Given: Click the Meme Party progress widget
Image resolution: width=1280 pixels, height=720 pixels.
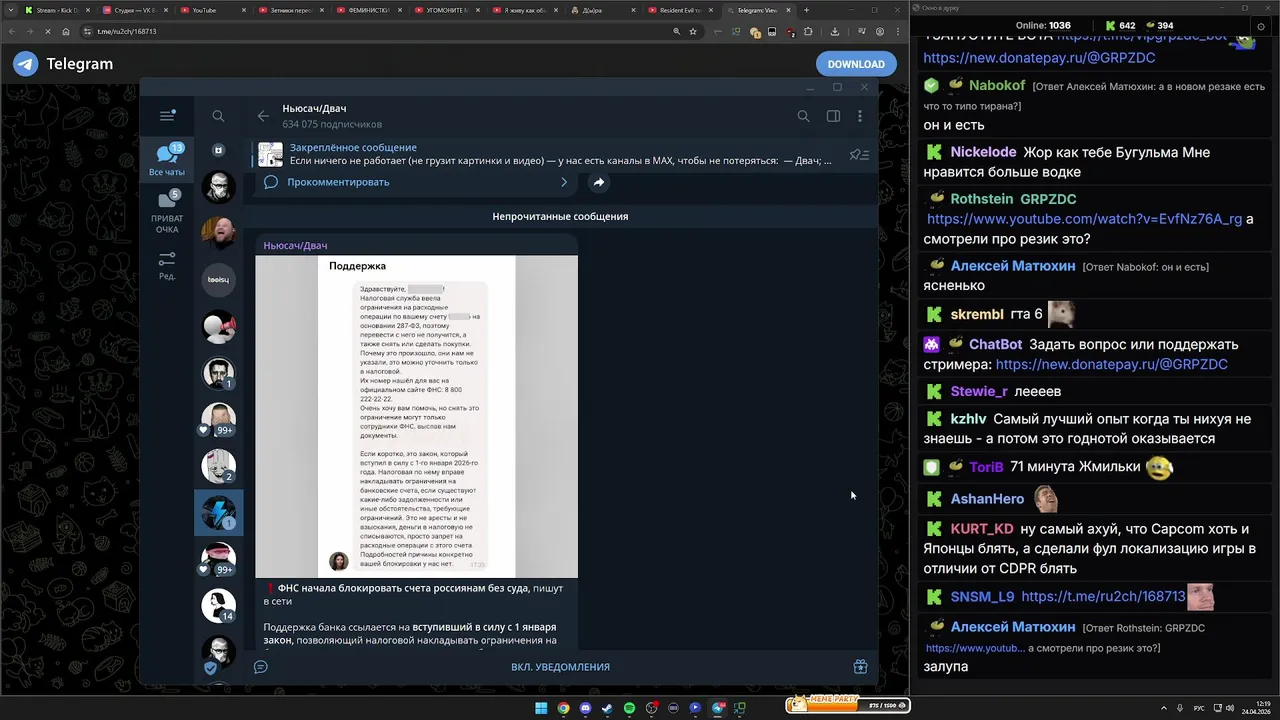Looking at the screenshot, I should tap(847, 704).
